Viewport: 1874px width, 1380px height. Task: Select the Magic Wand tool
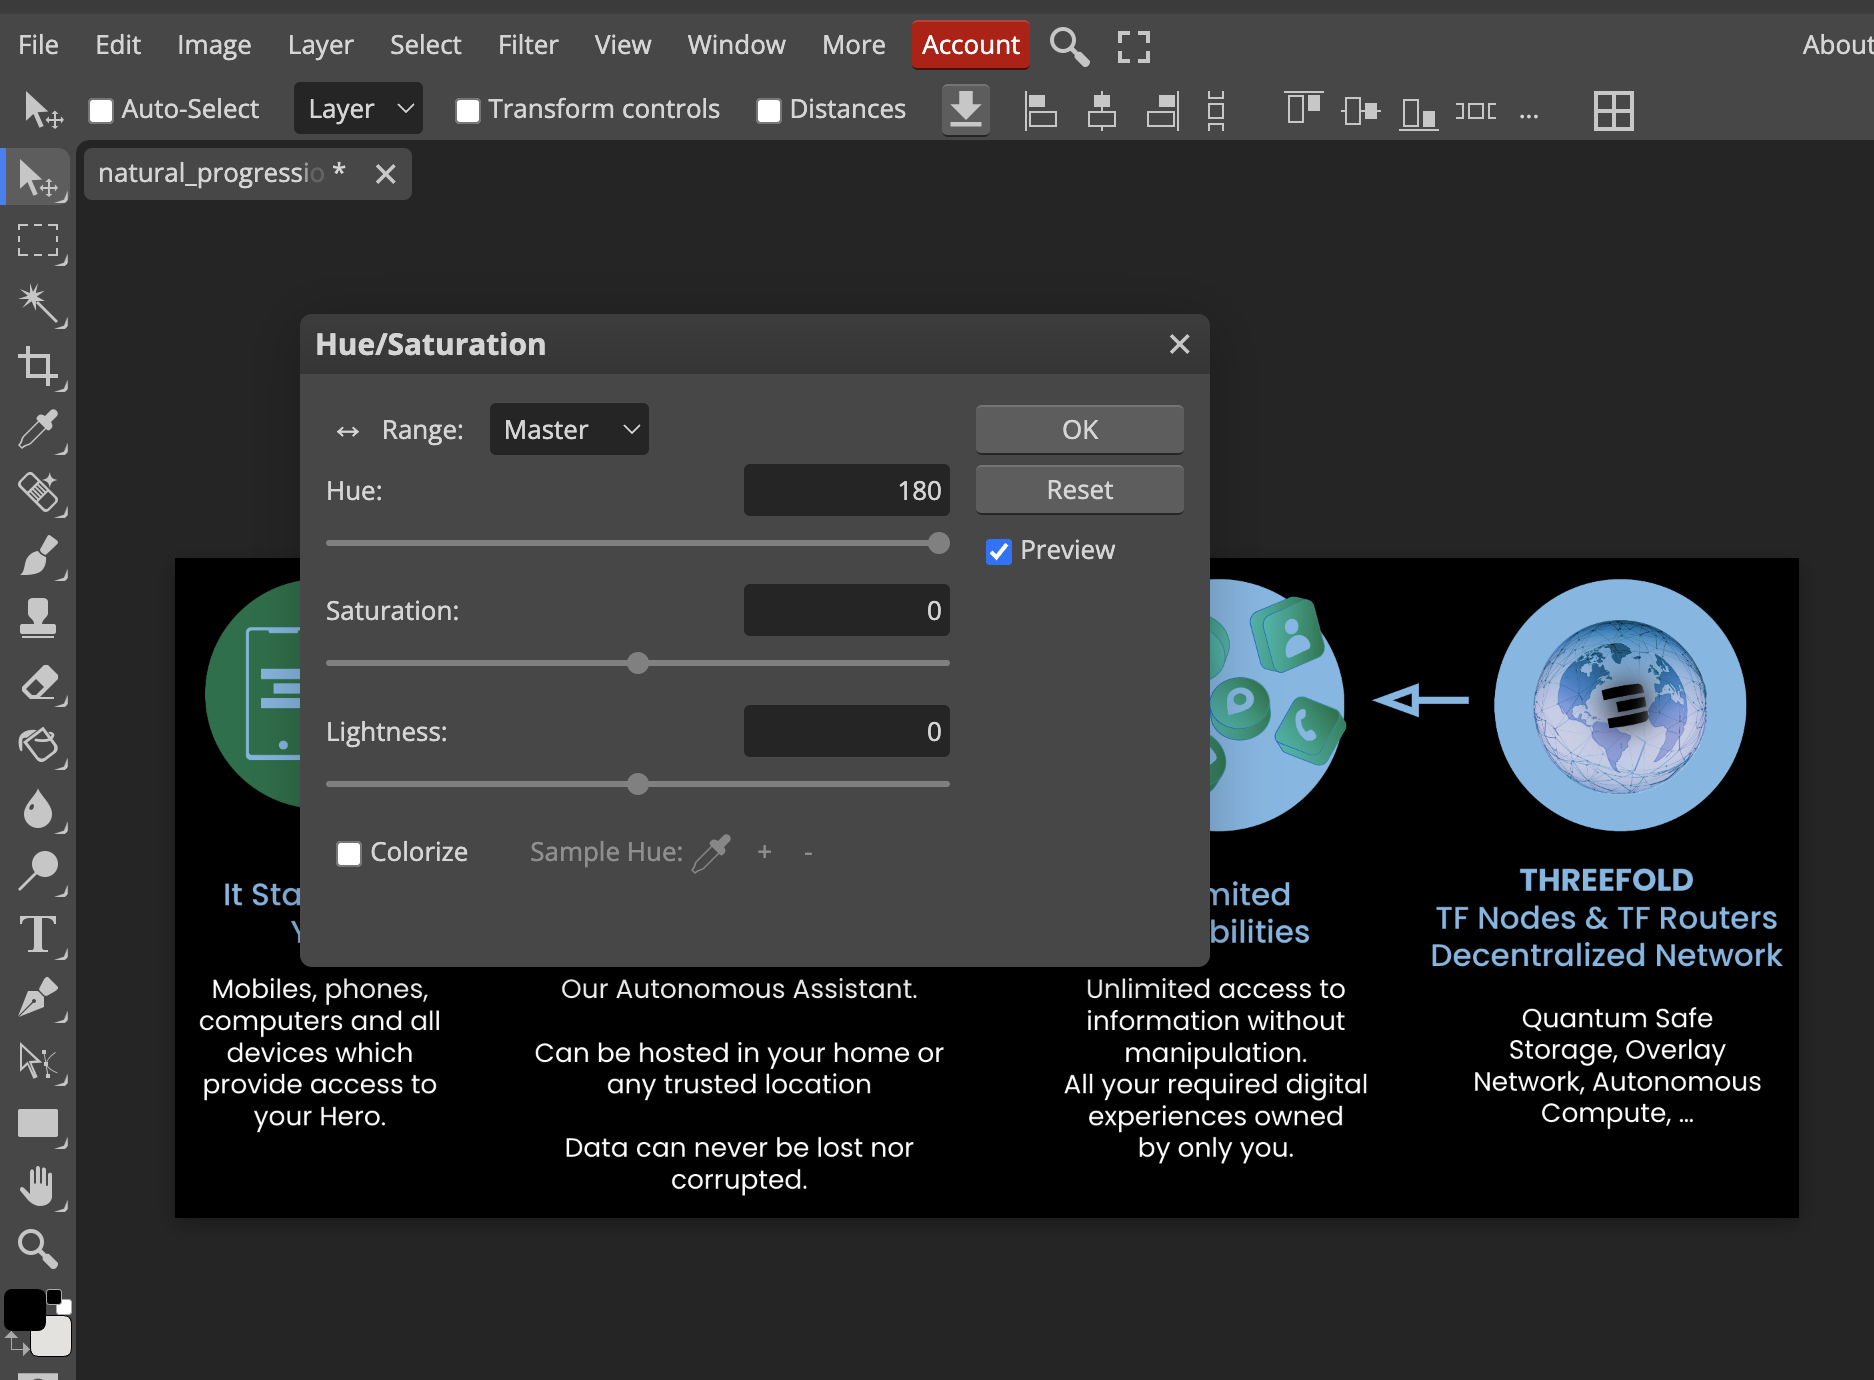37,303
